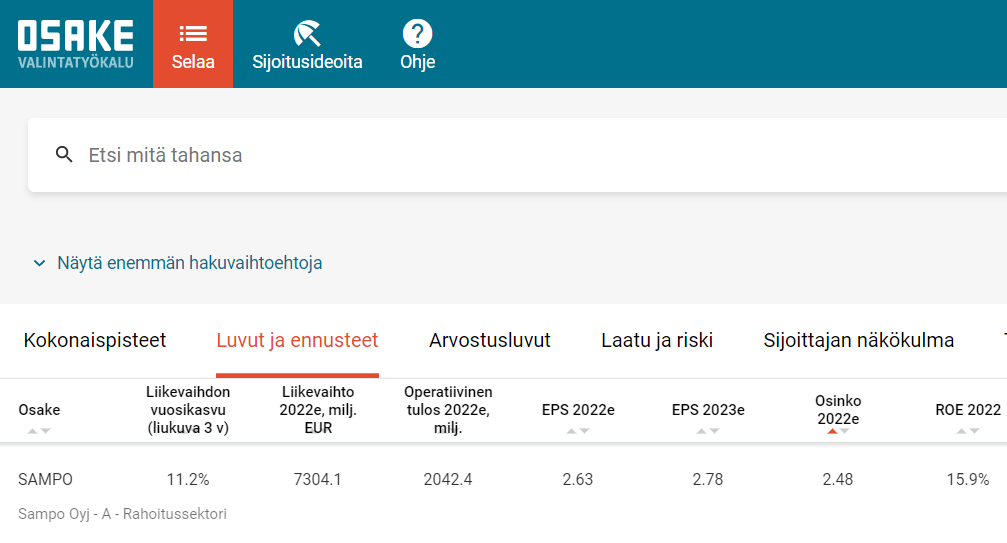Sort ascending by ROE 2022 arrow
1007x543 pixels.
pos(961,431)
